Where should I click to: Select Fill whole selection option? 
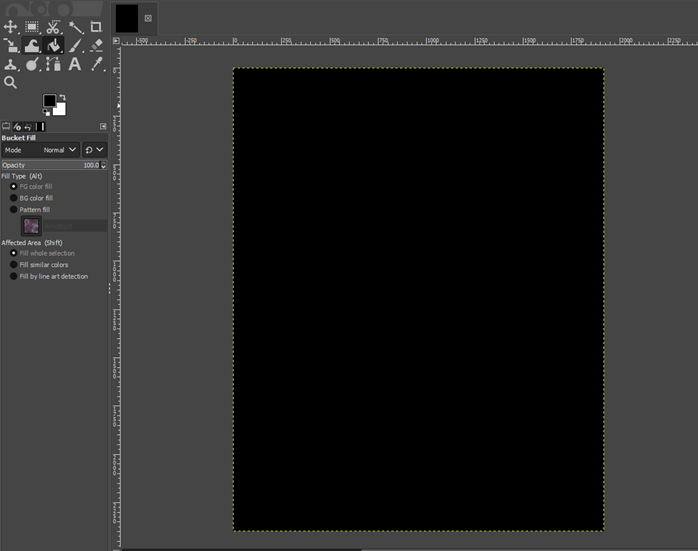[x=42, y=253]
